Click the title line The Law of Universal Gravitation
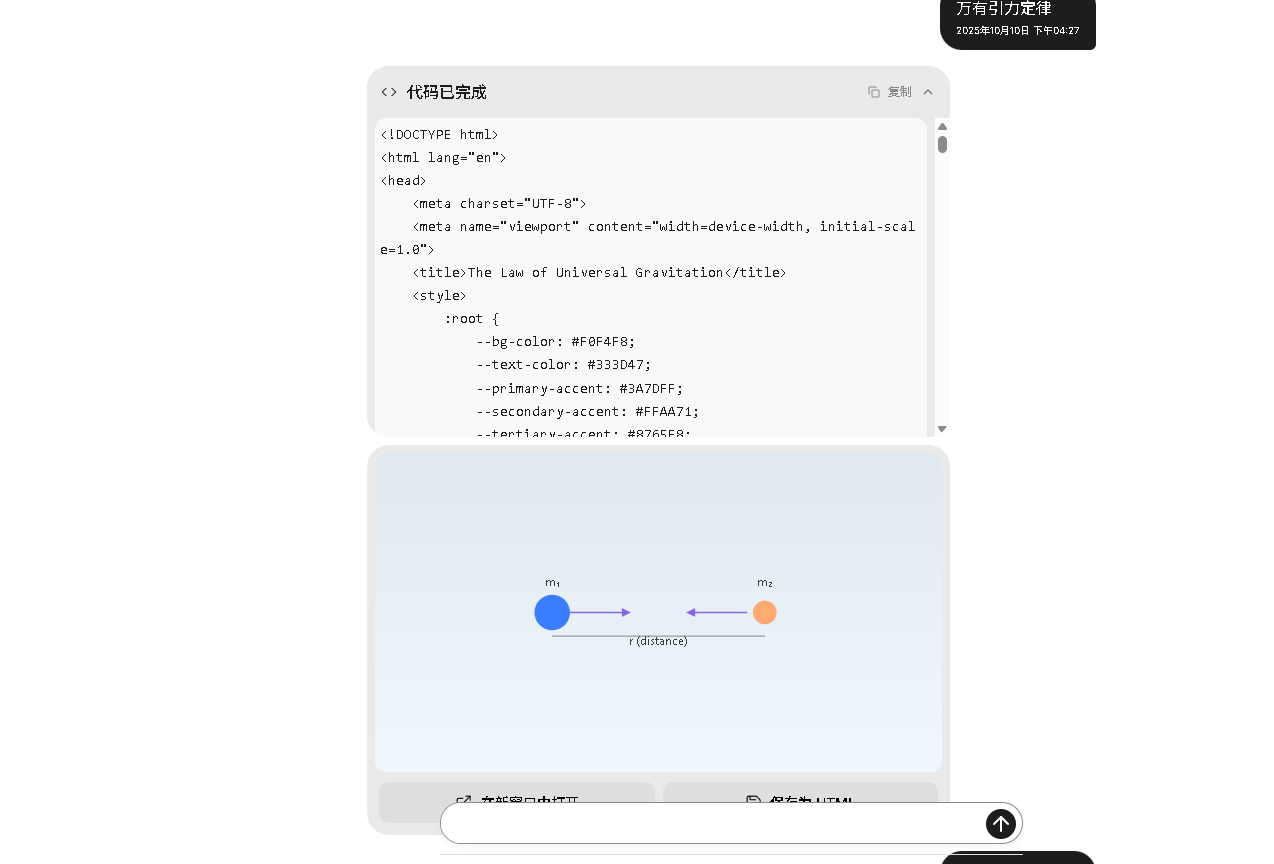Screen dimensions: 1274x864 click(599, 272)
